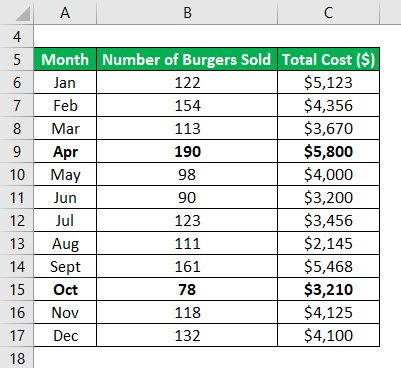Select the bold $5,800 cell
The height and width of the screenshot is (368, 401).
328,151
